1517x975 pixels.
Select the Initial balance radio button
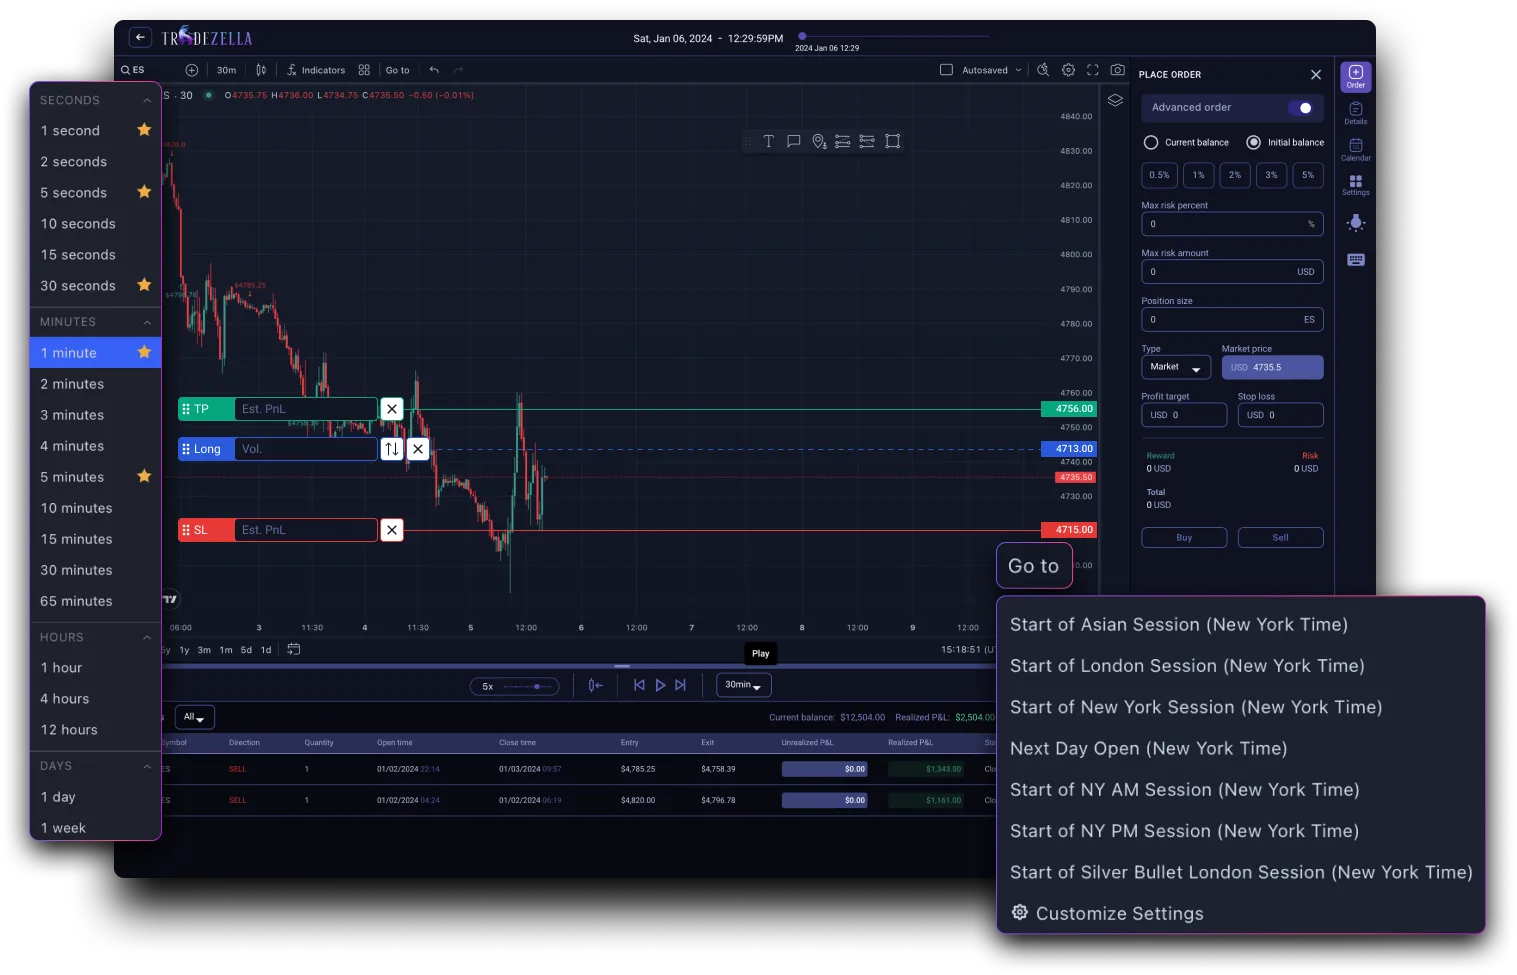(x=1253, y=142)
